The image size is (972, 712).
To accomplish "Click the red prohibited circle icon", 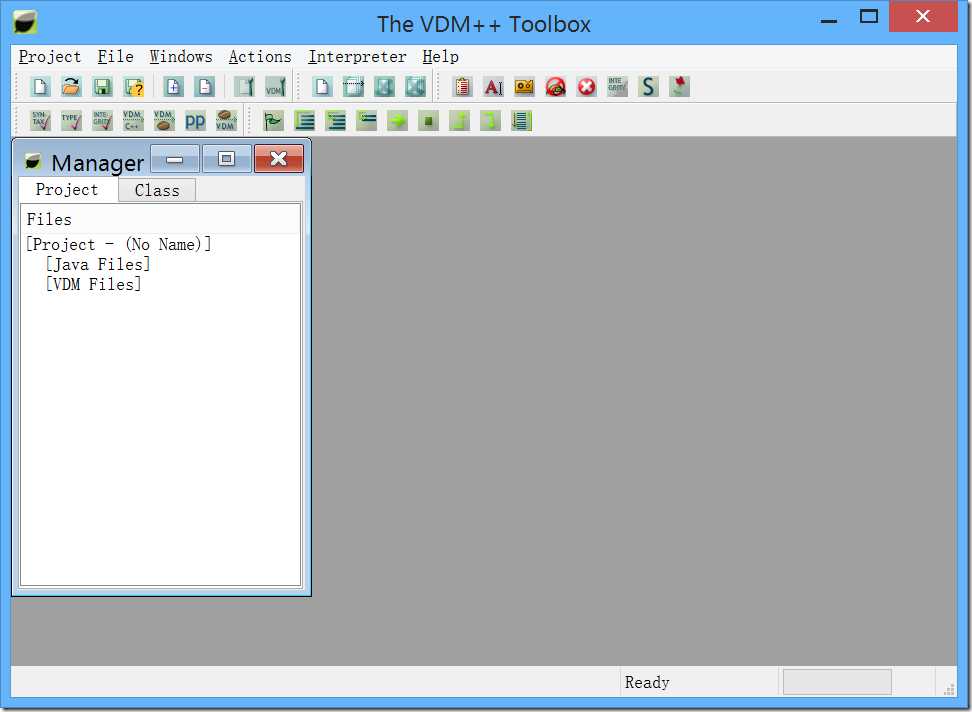I will pos(555,87).
